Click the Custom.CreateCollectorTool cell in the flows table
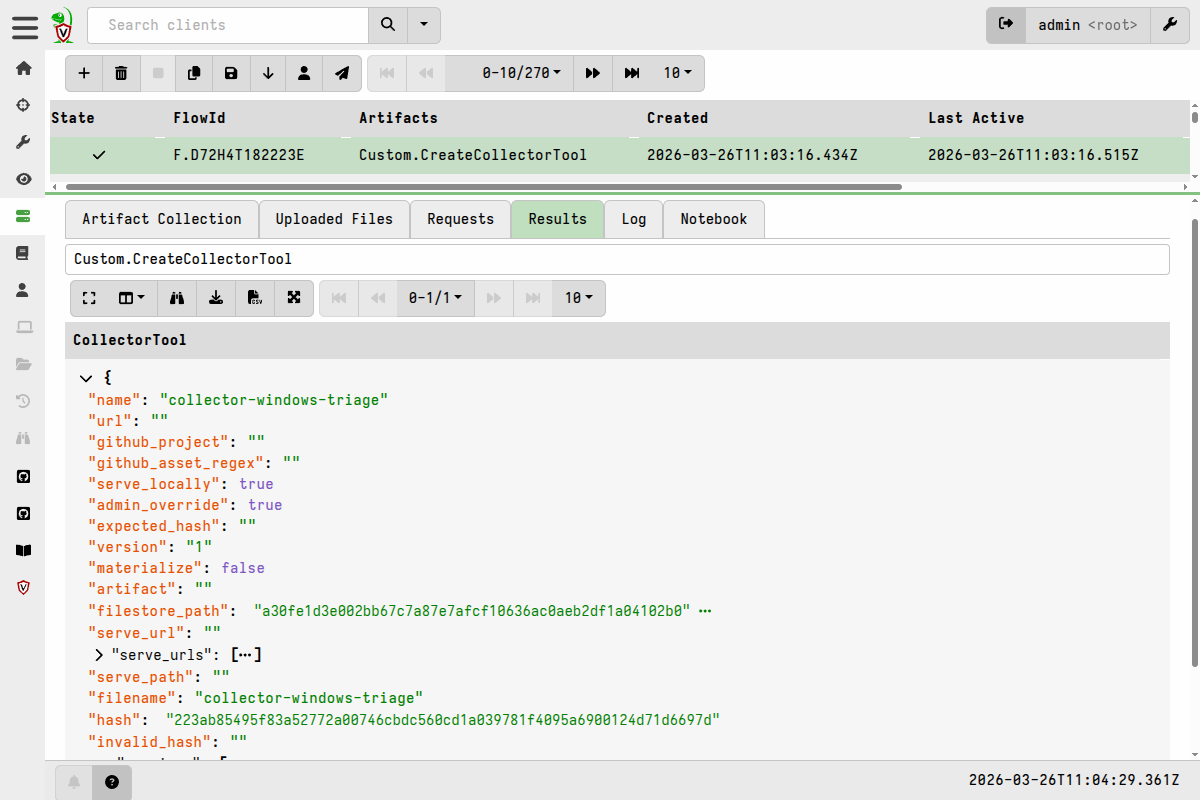 [x=473, y=155]
